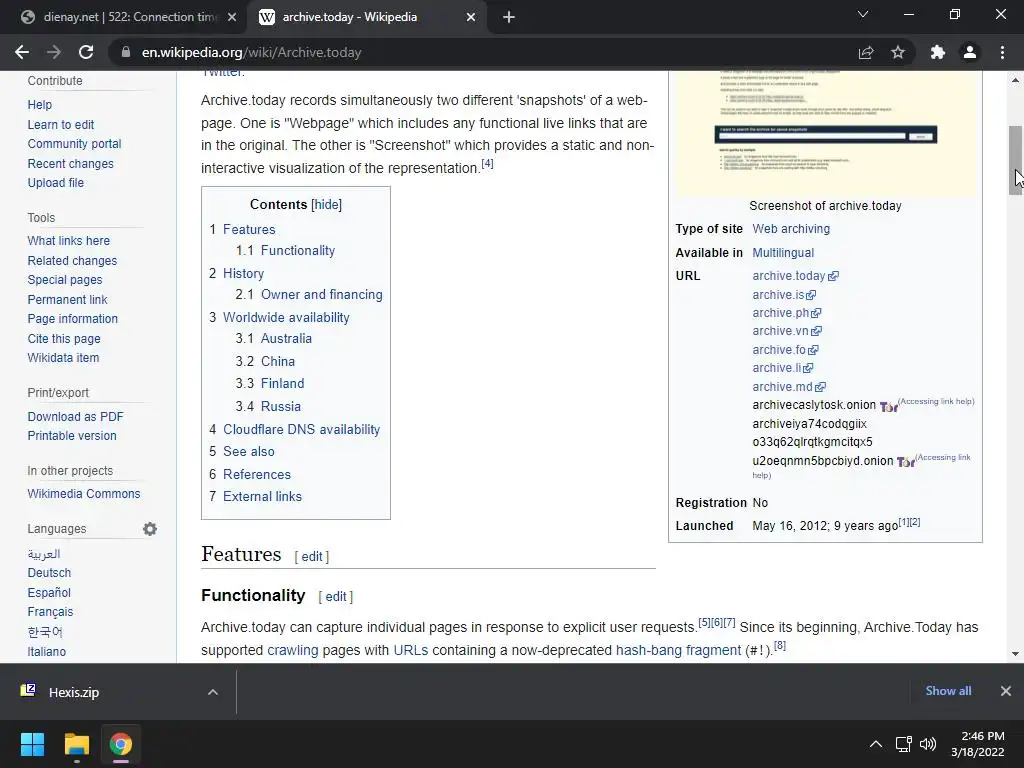Close the downloads bar
The image size is (1024, 768).
[x=1006, y=690]
